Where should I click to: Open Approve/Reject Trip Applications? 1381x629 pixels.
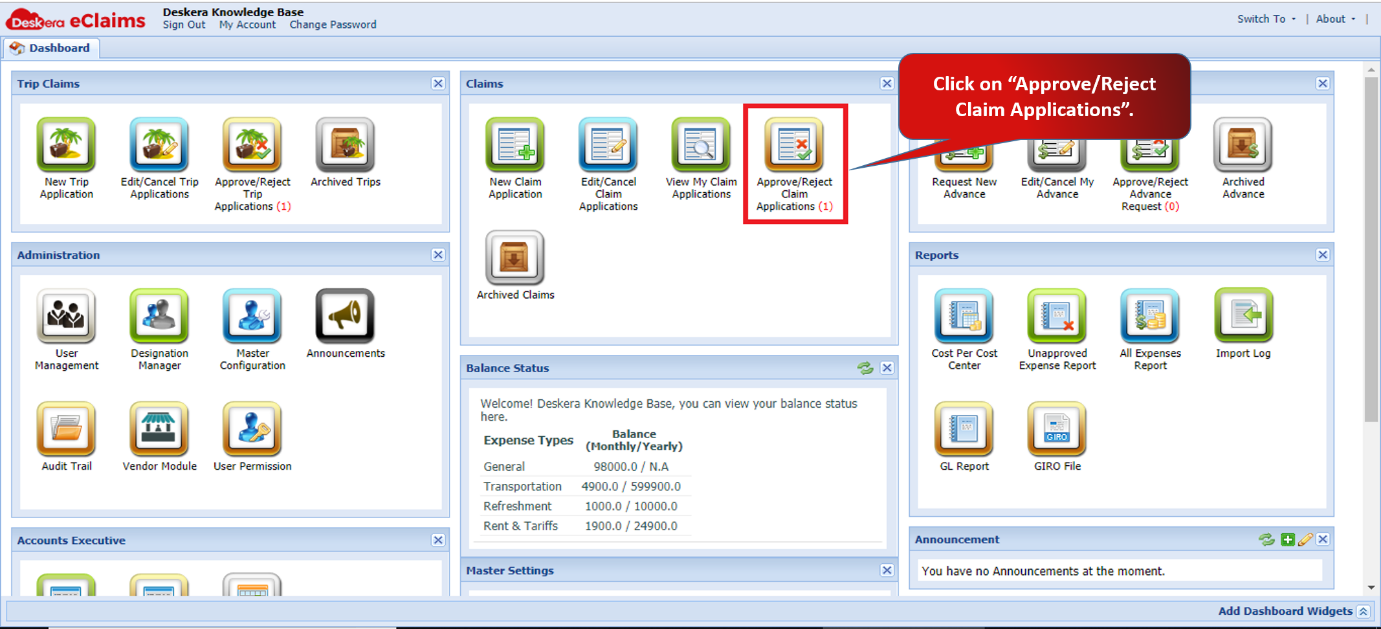(252, 146)
